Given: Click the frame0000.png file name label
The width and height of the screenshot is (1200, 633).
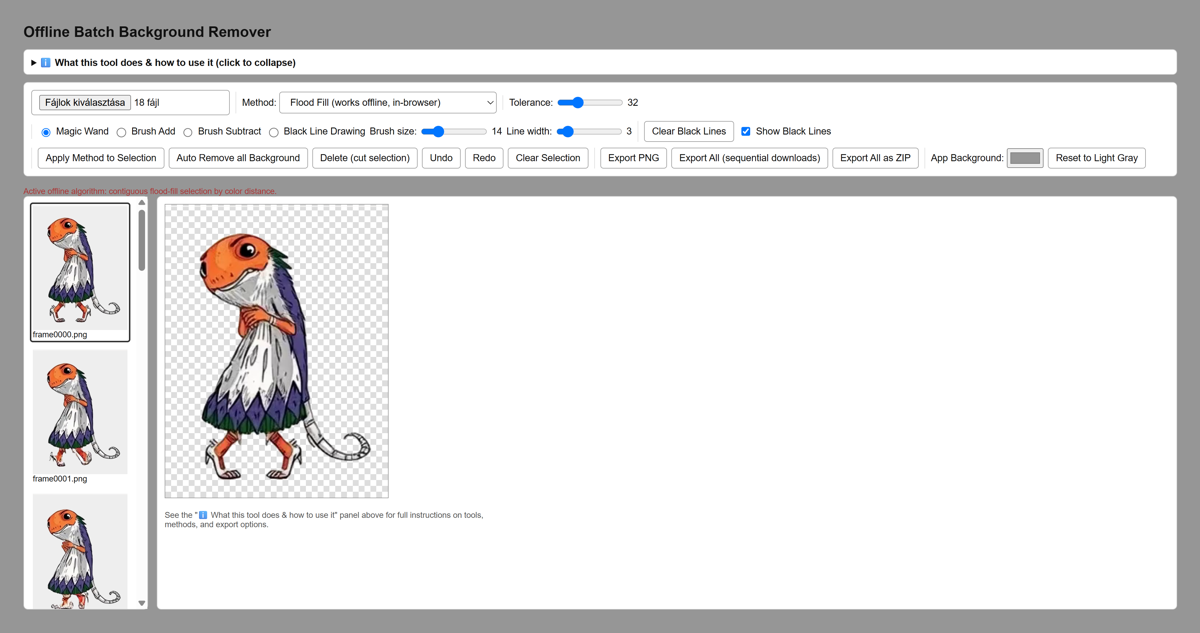Looking at the screenshot, I should click(60, 335).
